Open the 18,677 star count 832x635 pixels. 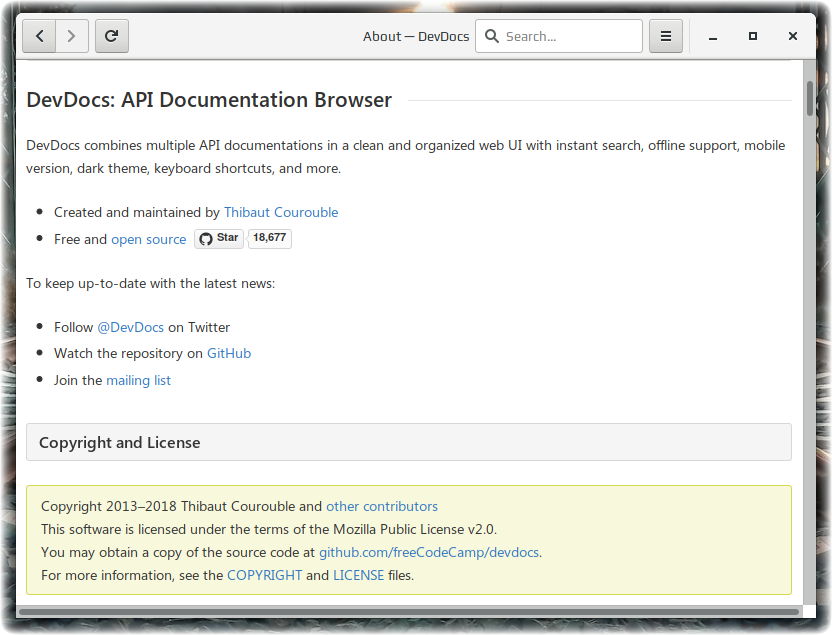(x=270, y=238)
